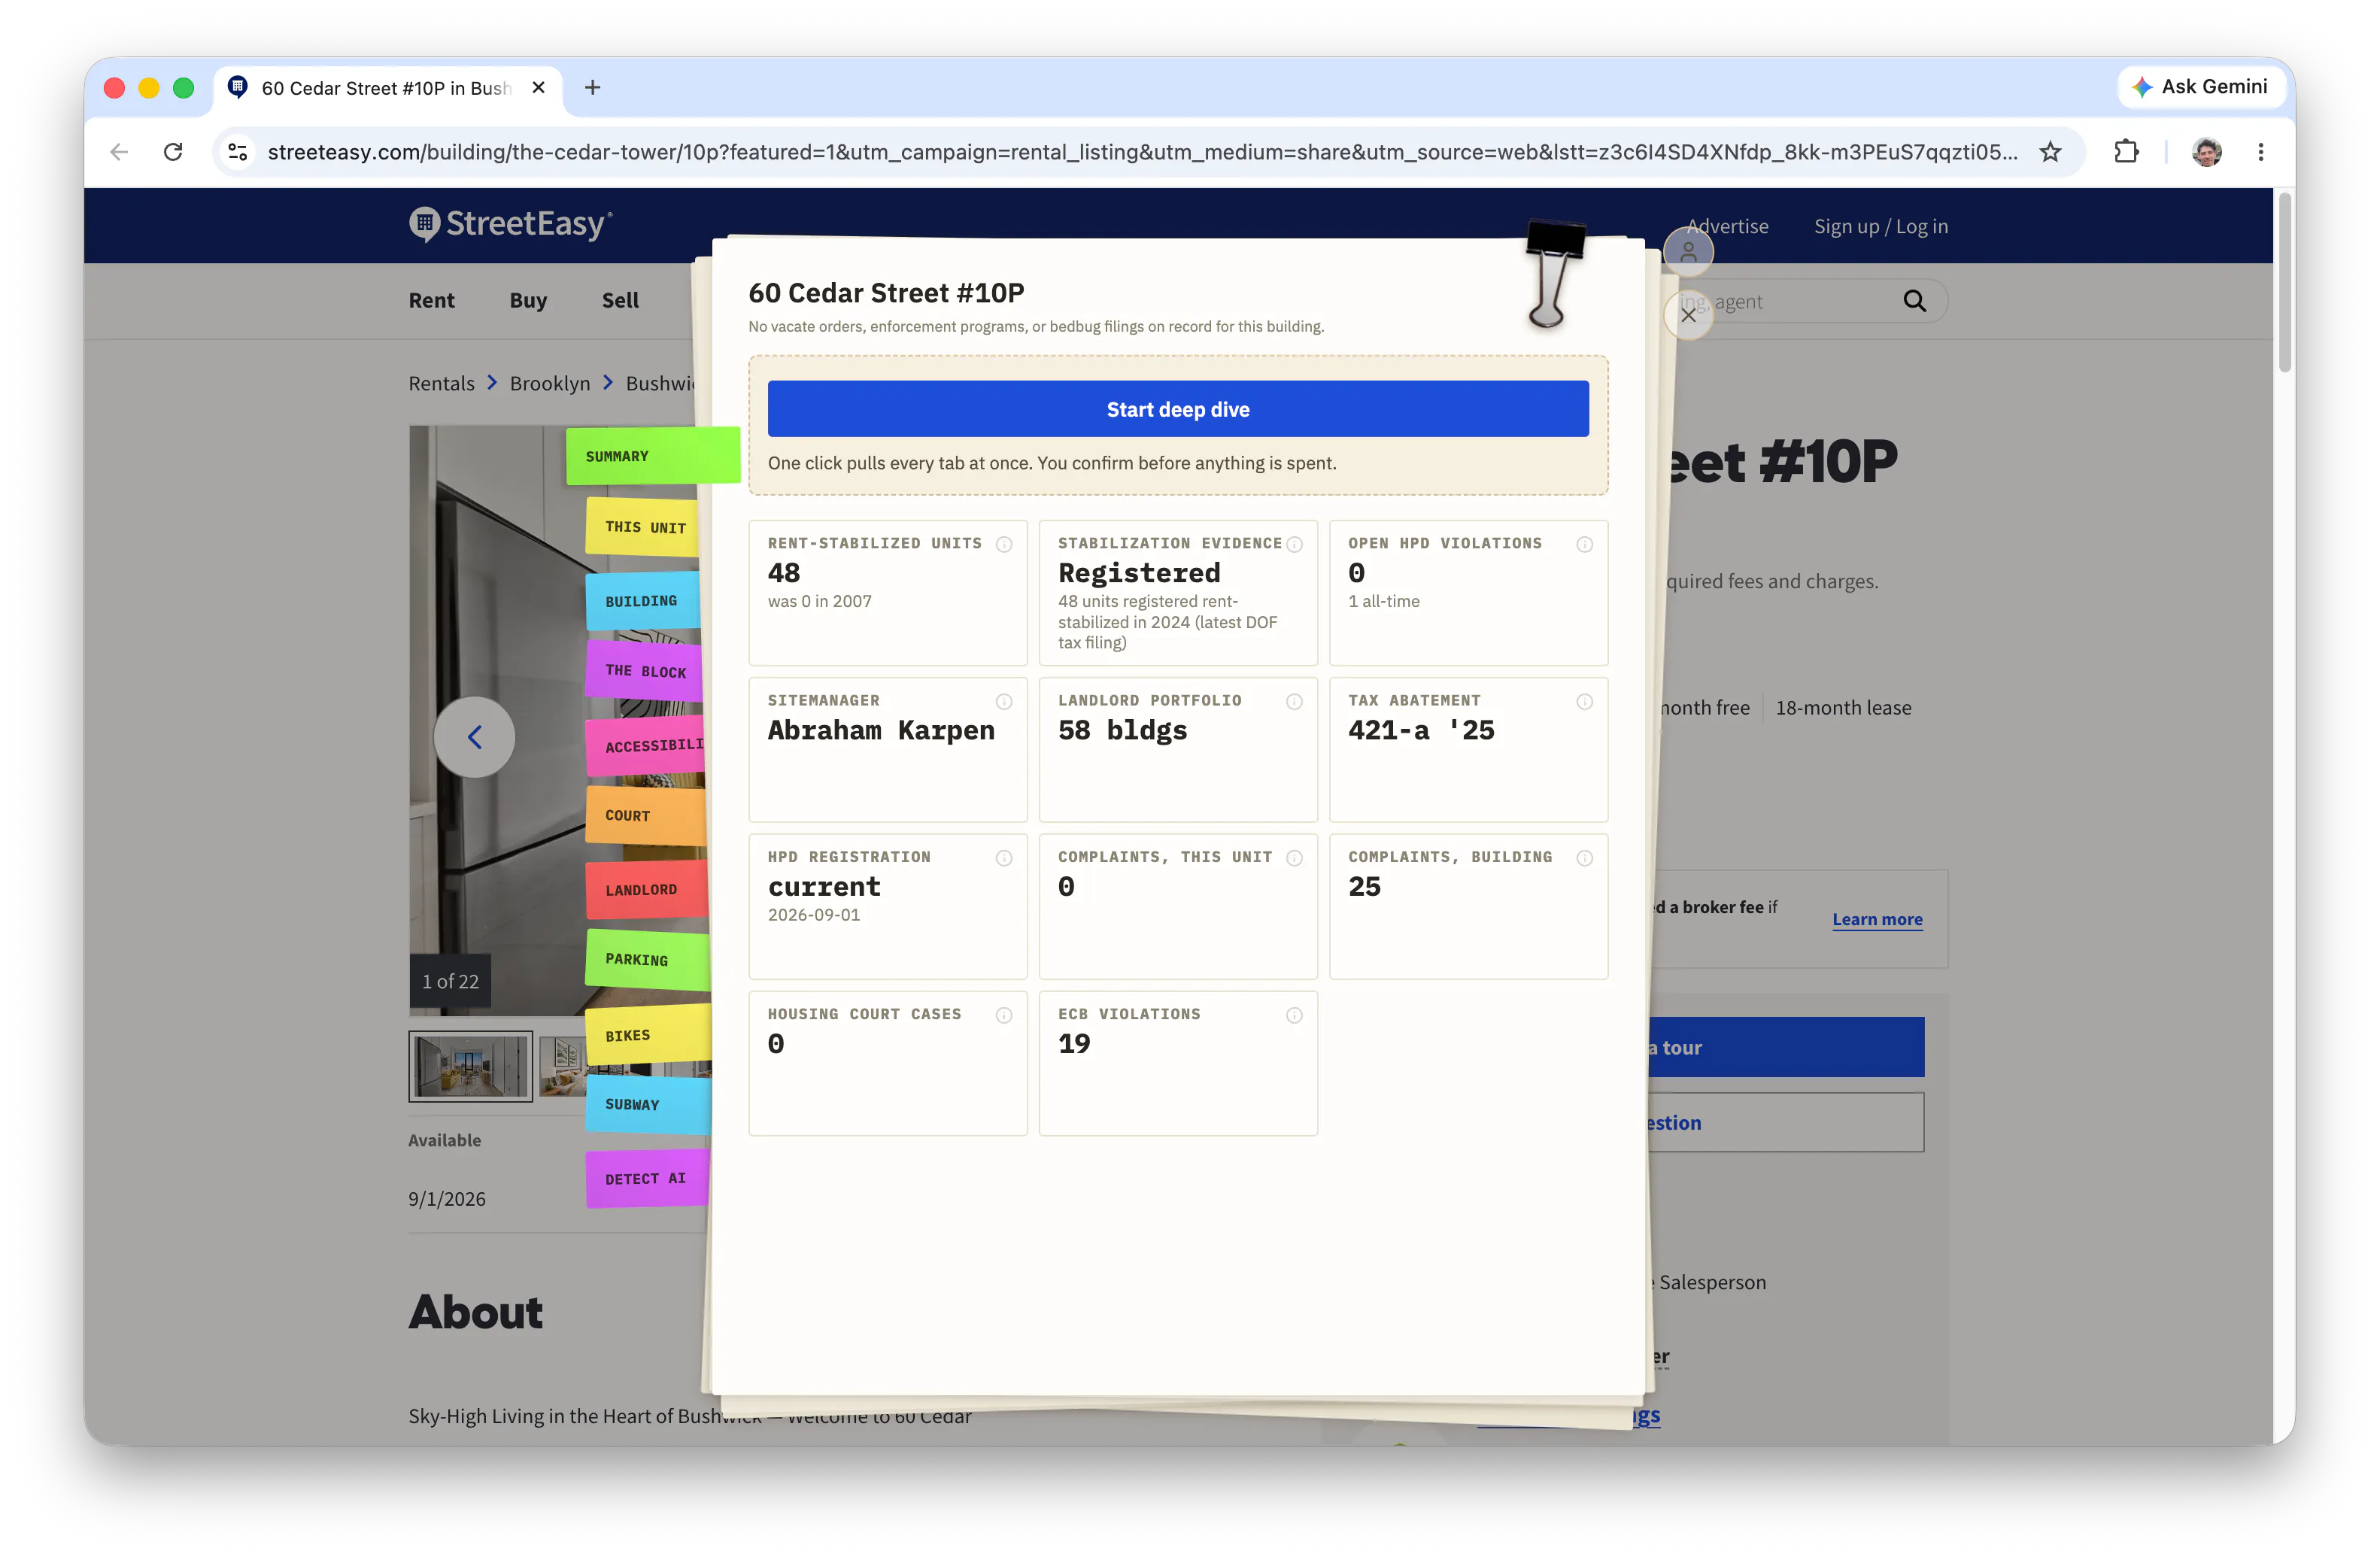
Task: Reload the page
Action: (x=173, y=152)
